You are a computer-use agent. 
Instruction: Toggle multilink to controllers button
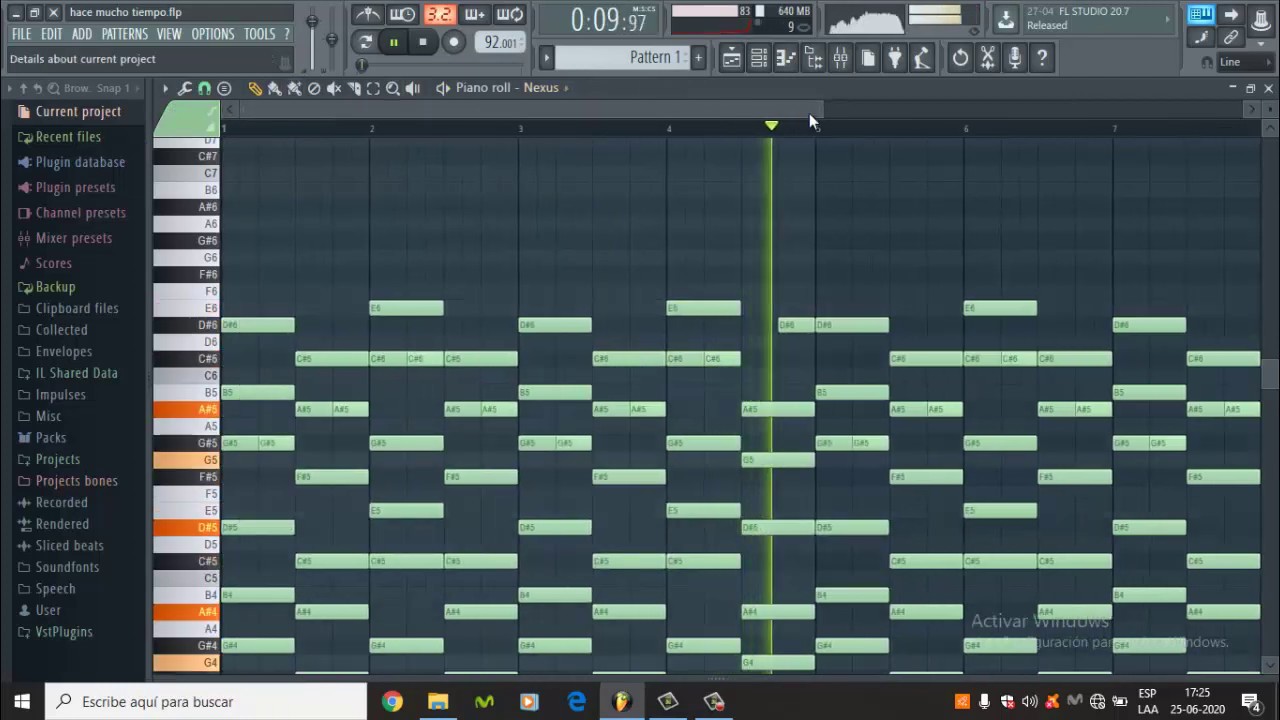point(1231,37)
